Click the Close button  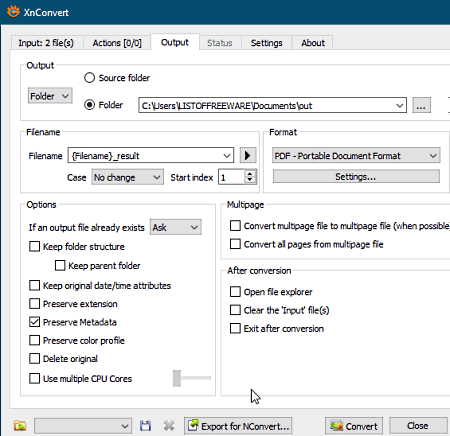pos(418,426)
